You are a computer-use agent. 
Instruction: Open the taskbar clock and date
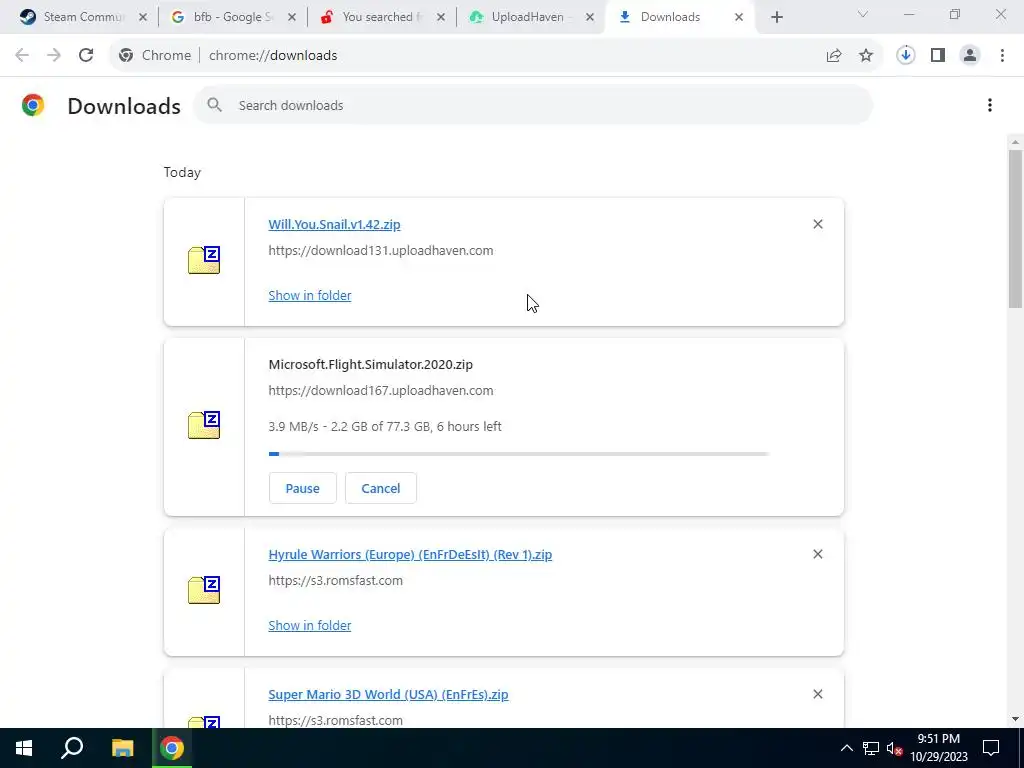pos(938,748)
